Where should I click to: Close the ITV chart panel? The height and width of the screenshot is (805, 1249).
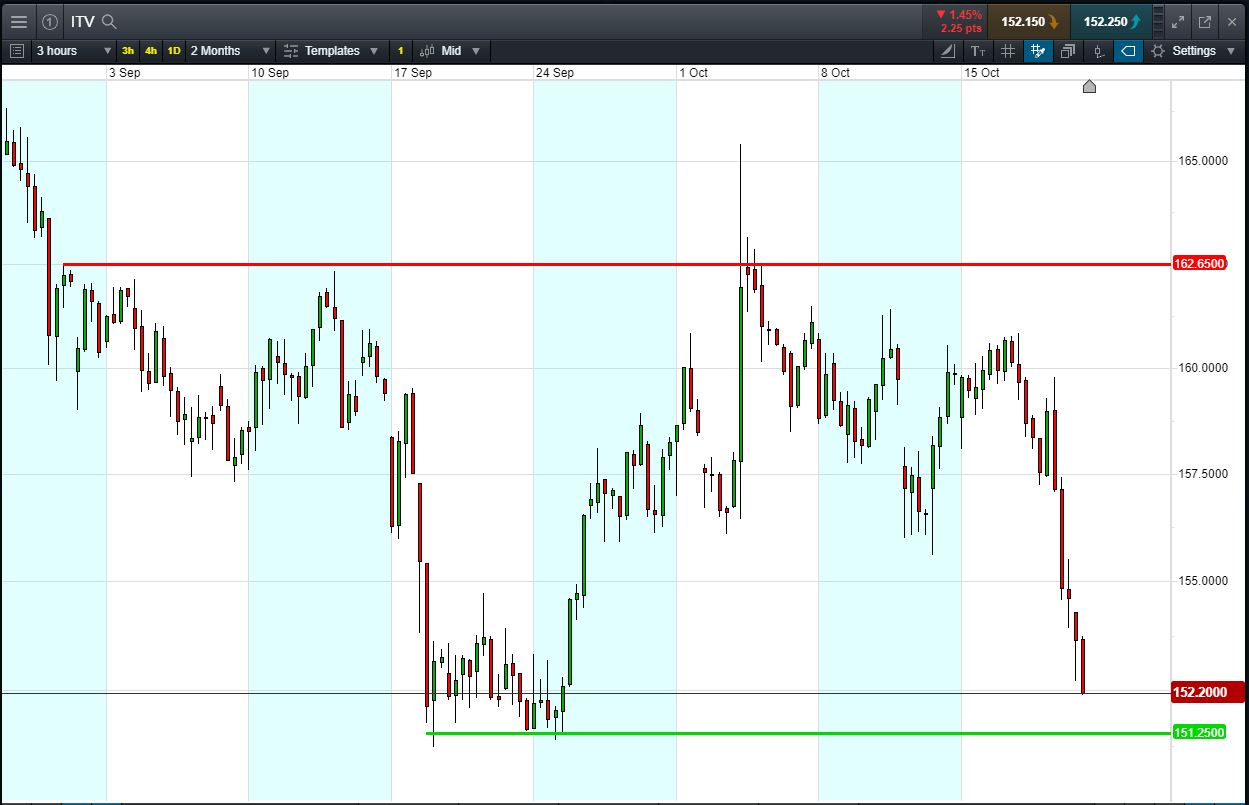click(1232, 21)
